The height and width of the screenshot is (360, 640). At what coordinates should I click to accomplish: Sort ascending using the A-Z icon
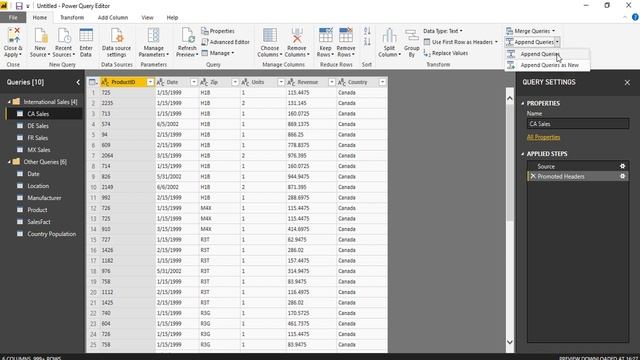[367, 31]
